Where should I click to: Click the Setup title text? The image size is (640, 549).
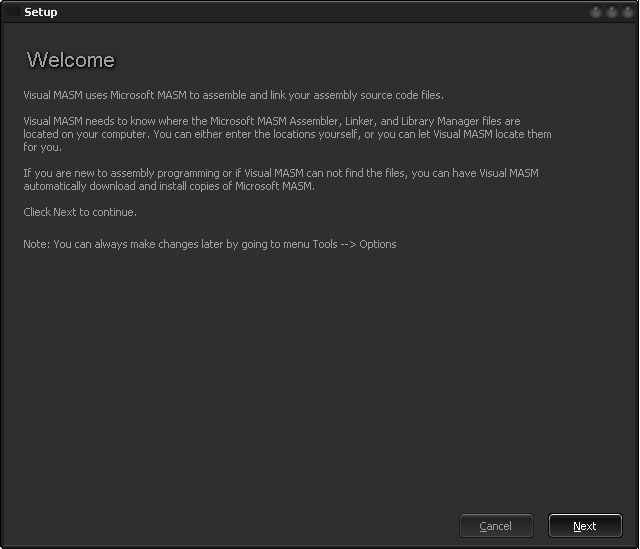pyautogui.click(x=41, y=12)
